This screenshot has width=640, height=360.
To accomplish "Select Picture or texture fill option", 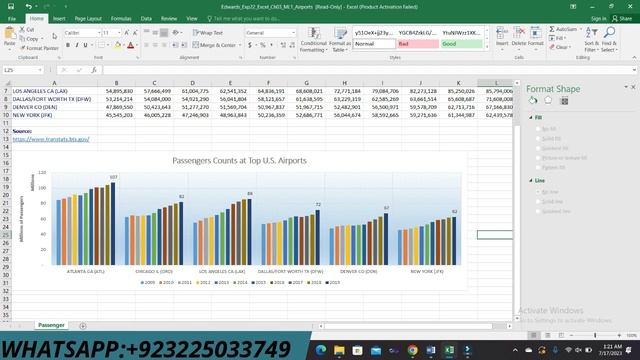I will pyautogui.click(x=538, y=158).
